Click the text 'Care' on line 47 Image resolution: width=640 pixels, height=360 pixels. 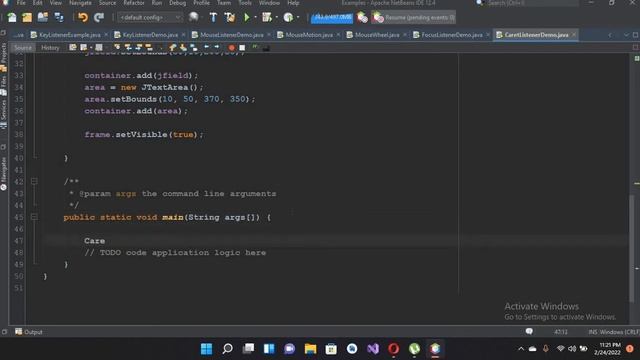[95, 241]
